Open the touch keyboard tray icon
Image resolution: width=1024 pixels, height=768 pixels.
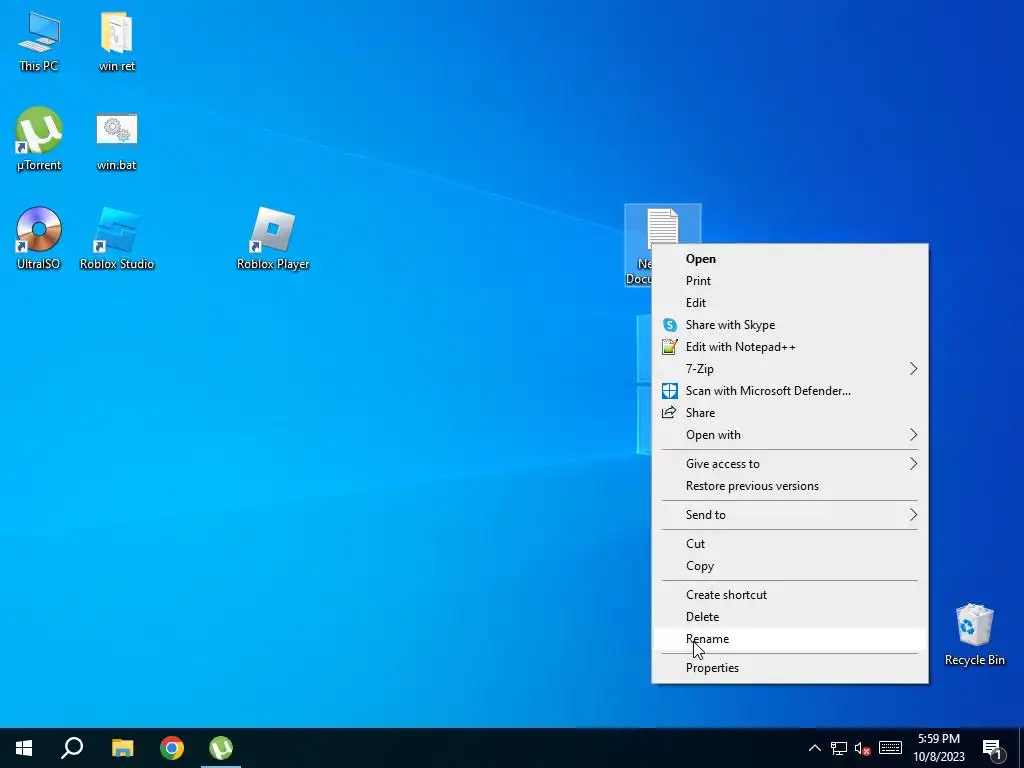click(x=890, y=748)
